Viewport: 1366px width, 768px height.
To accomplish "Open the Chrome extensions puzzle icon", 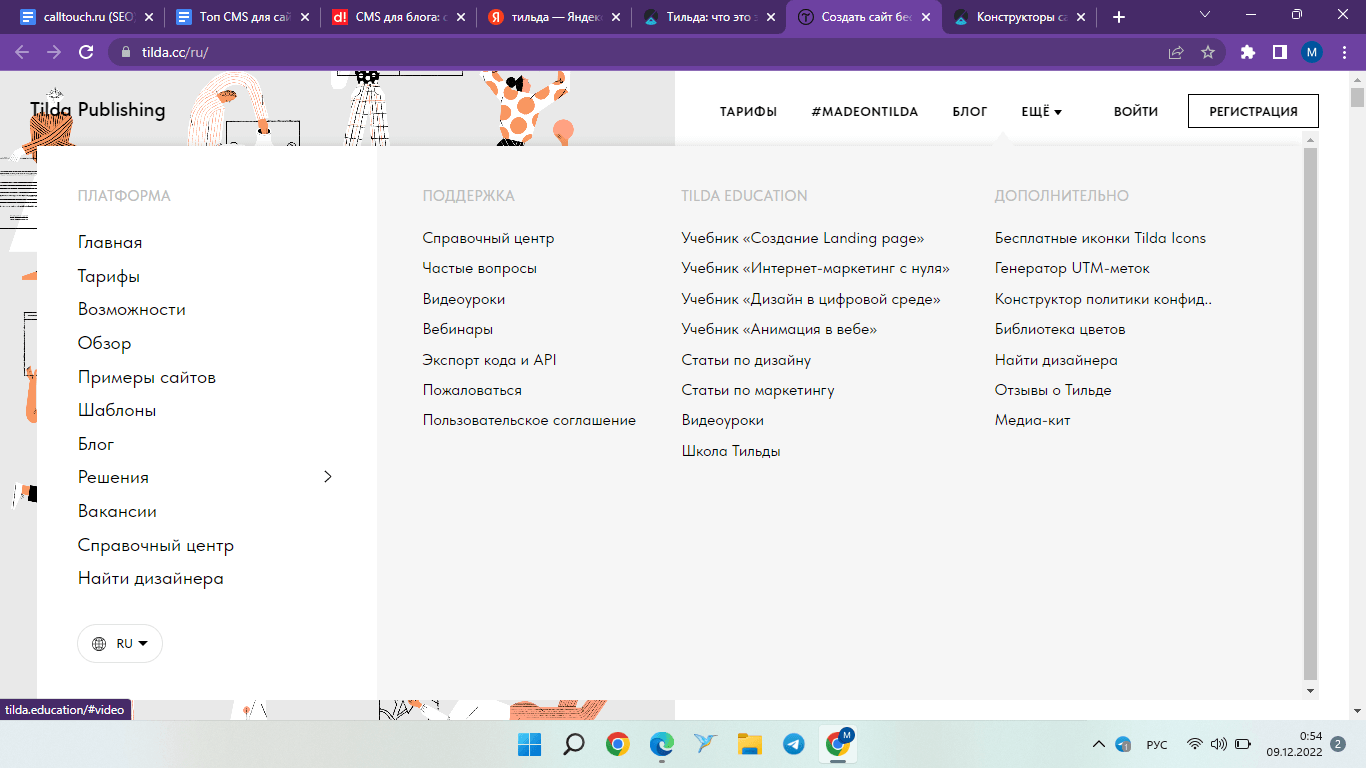I will tap(1247, 52).
